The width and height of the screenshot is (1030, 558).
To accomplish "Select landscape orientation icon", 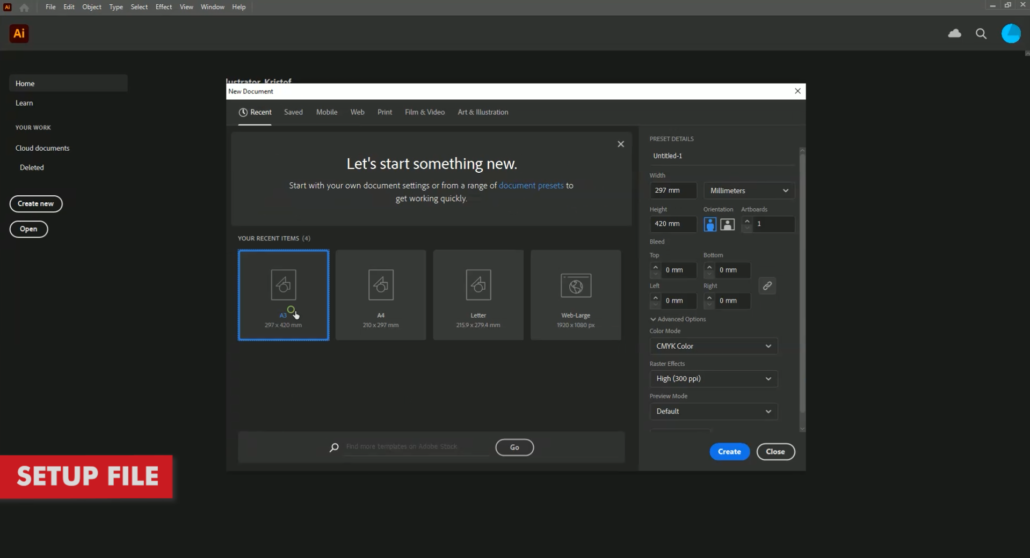I will [727, 224].
